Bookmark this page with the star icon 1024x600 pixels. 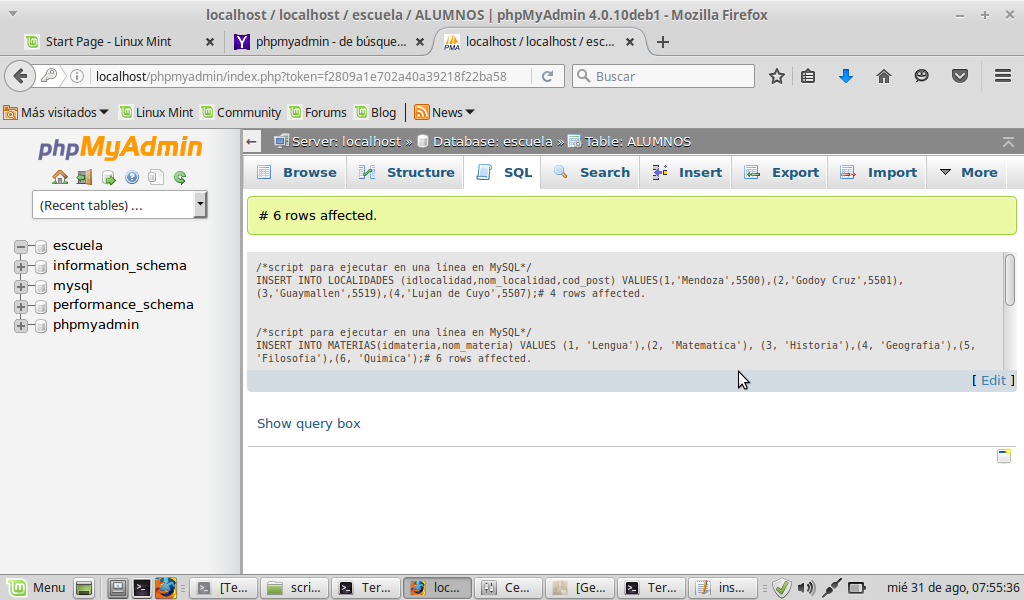pyautogui.click(x=777, y=76)
